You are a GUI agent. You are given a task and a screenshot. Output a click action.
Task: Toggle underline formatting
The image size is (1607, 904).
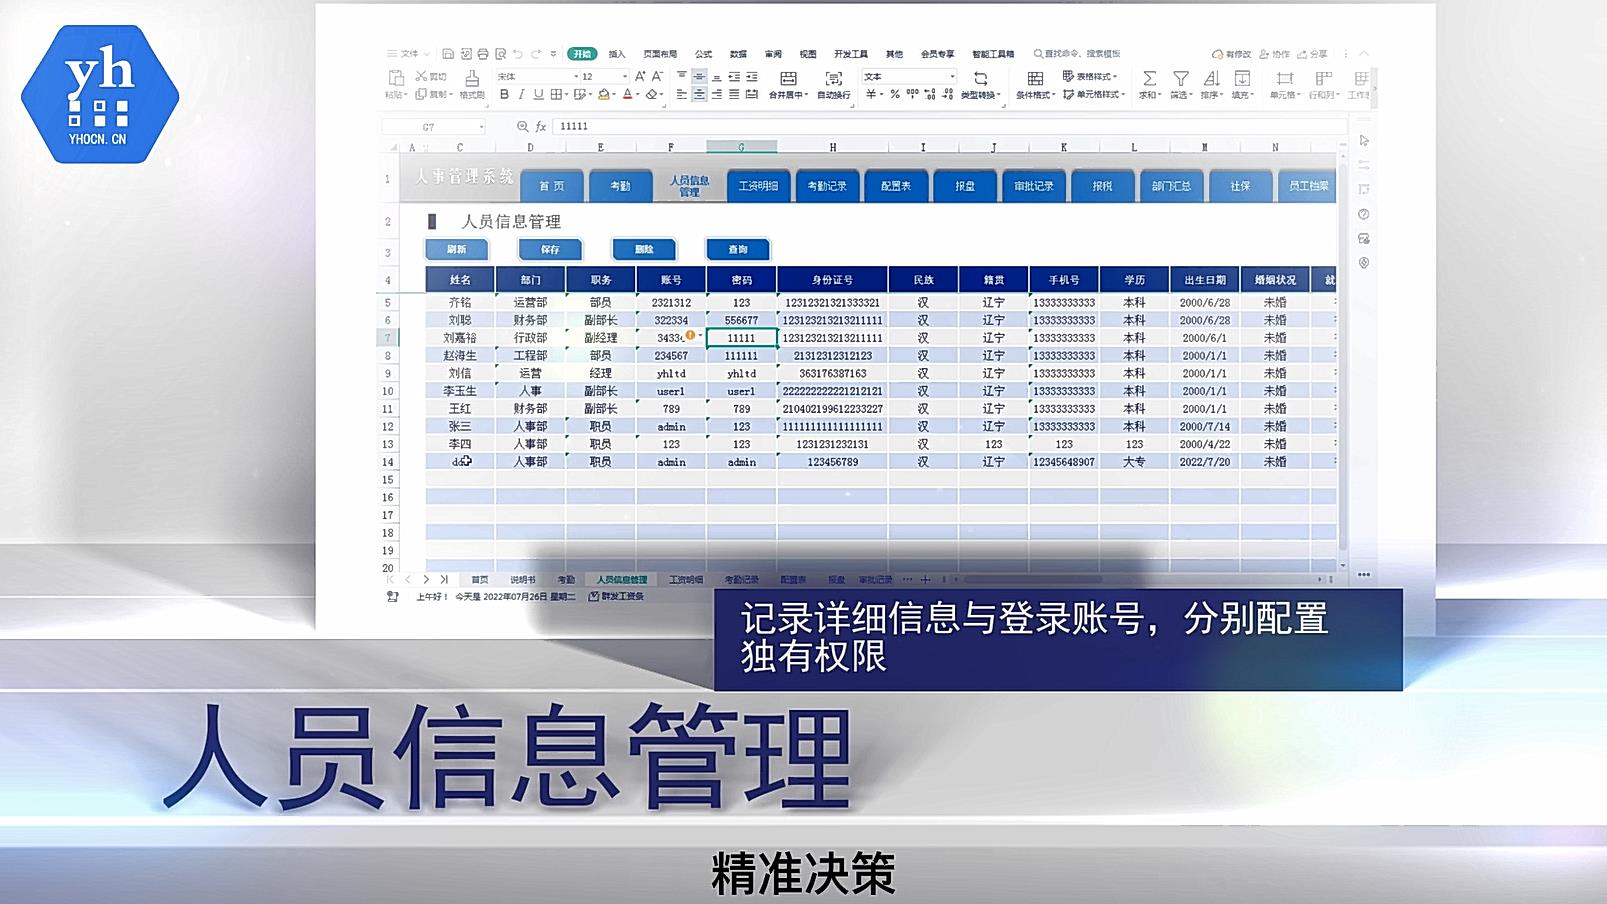pyautogui.click(x=538, y=95)
